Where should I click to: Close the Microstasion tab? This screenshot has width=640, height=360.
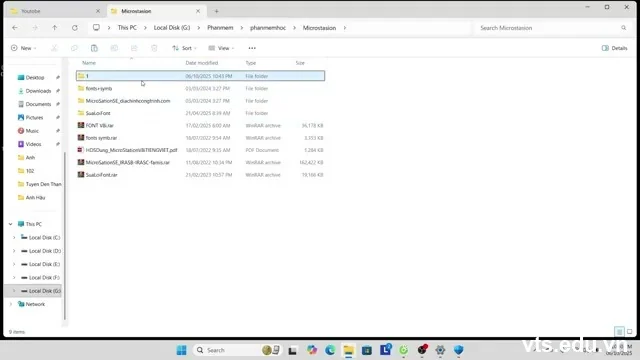[198, 11]
